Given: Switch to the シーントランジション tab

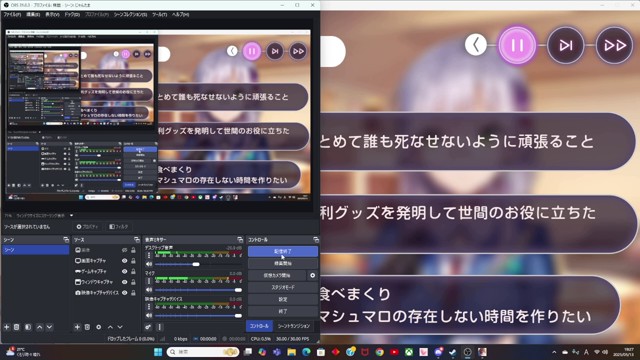Looking at the screenshot, I should 294,326.
